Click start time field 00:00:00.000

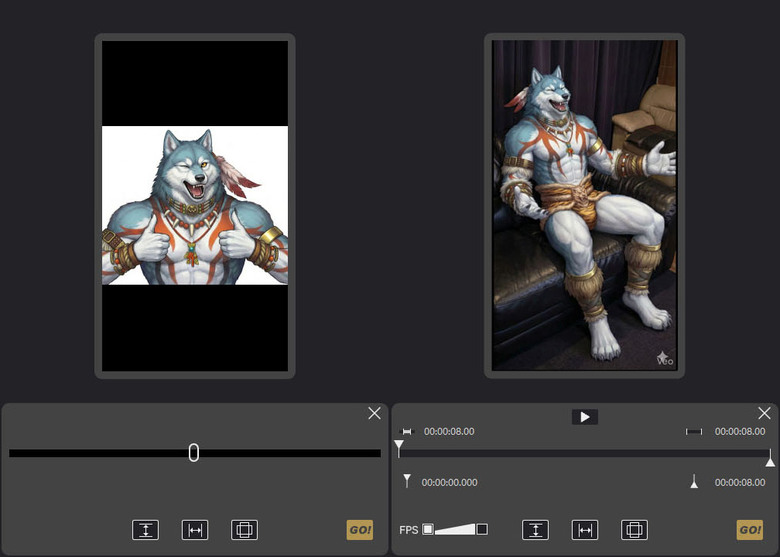pos(449,482)
